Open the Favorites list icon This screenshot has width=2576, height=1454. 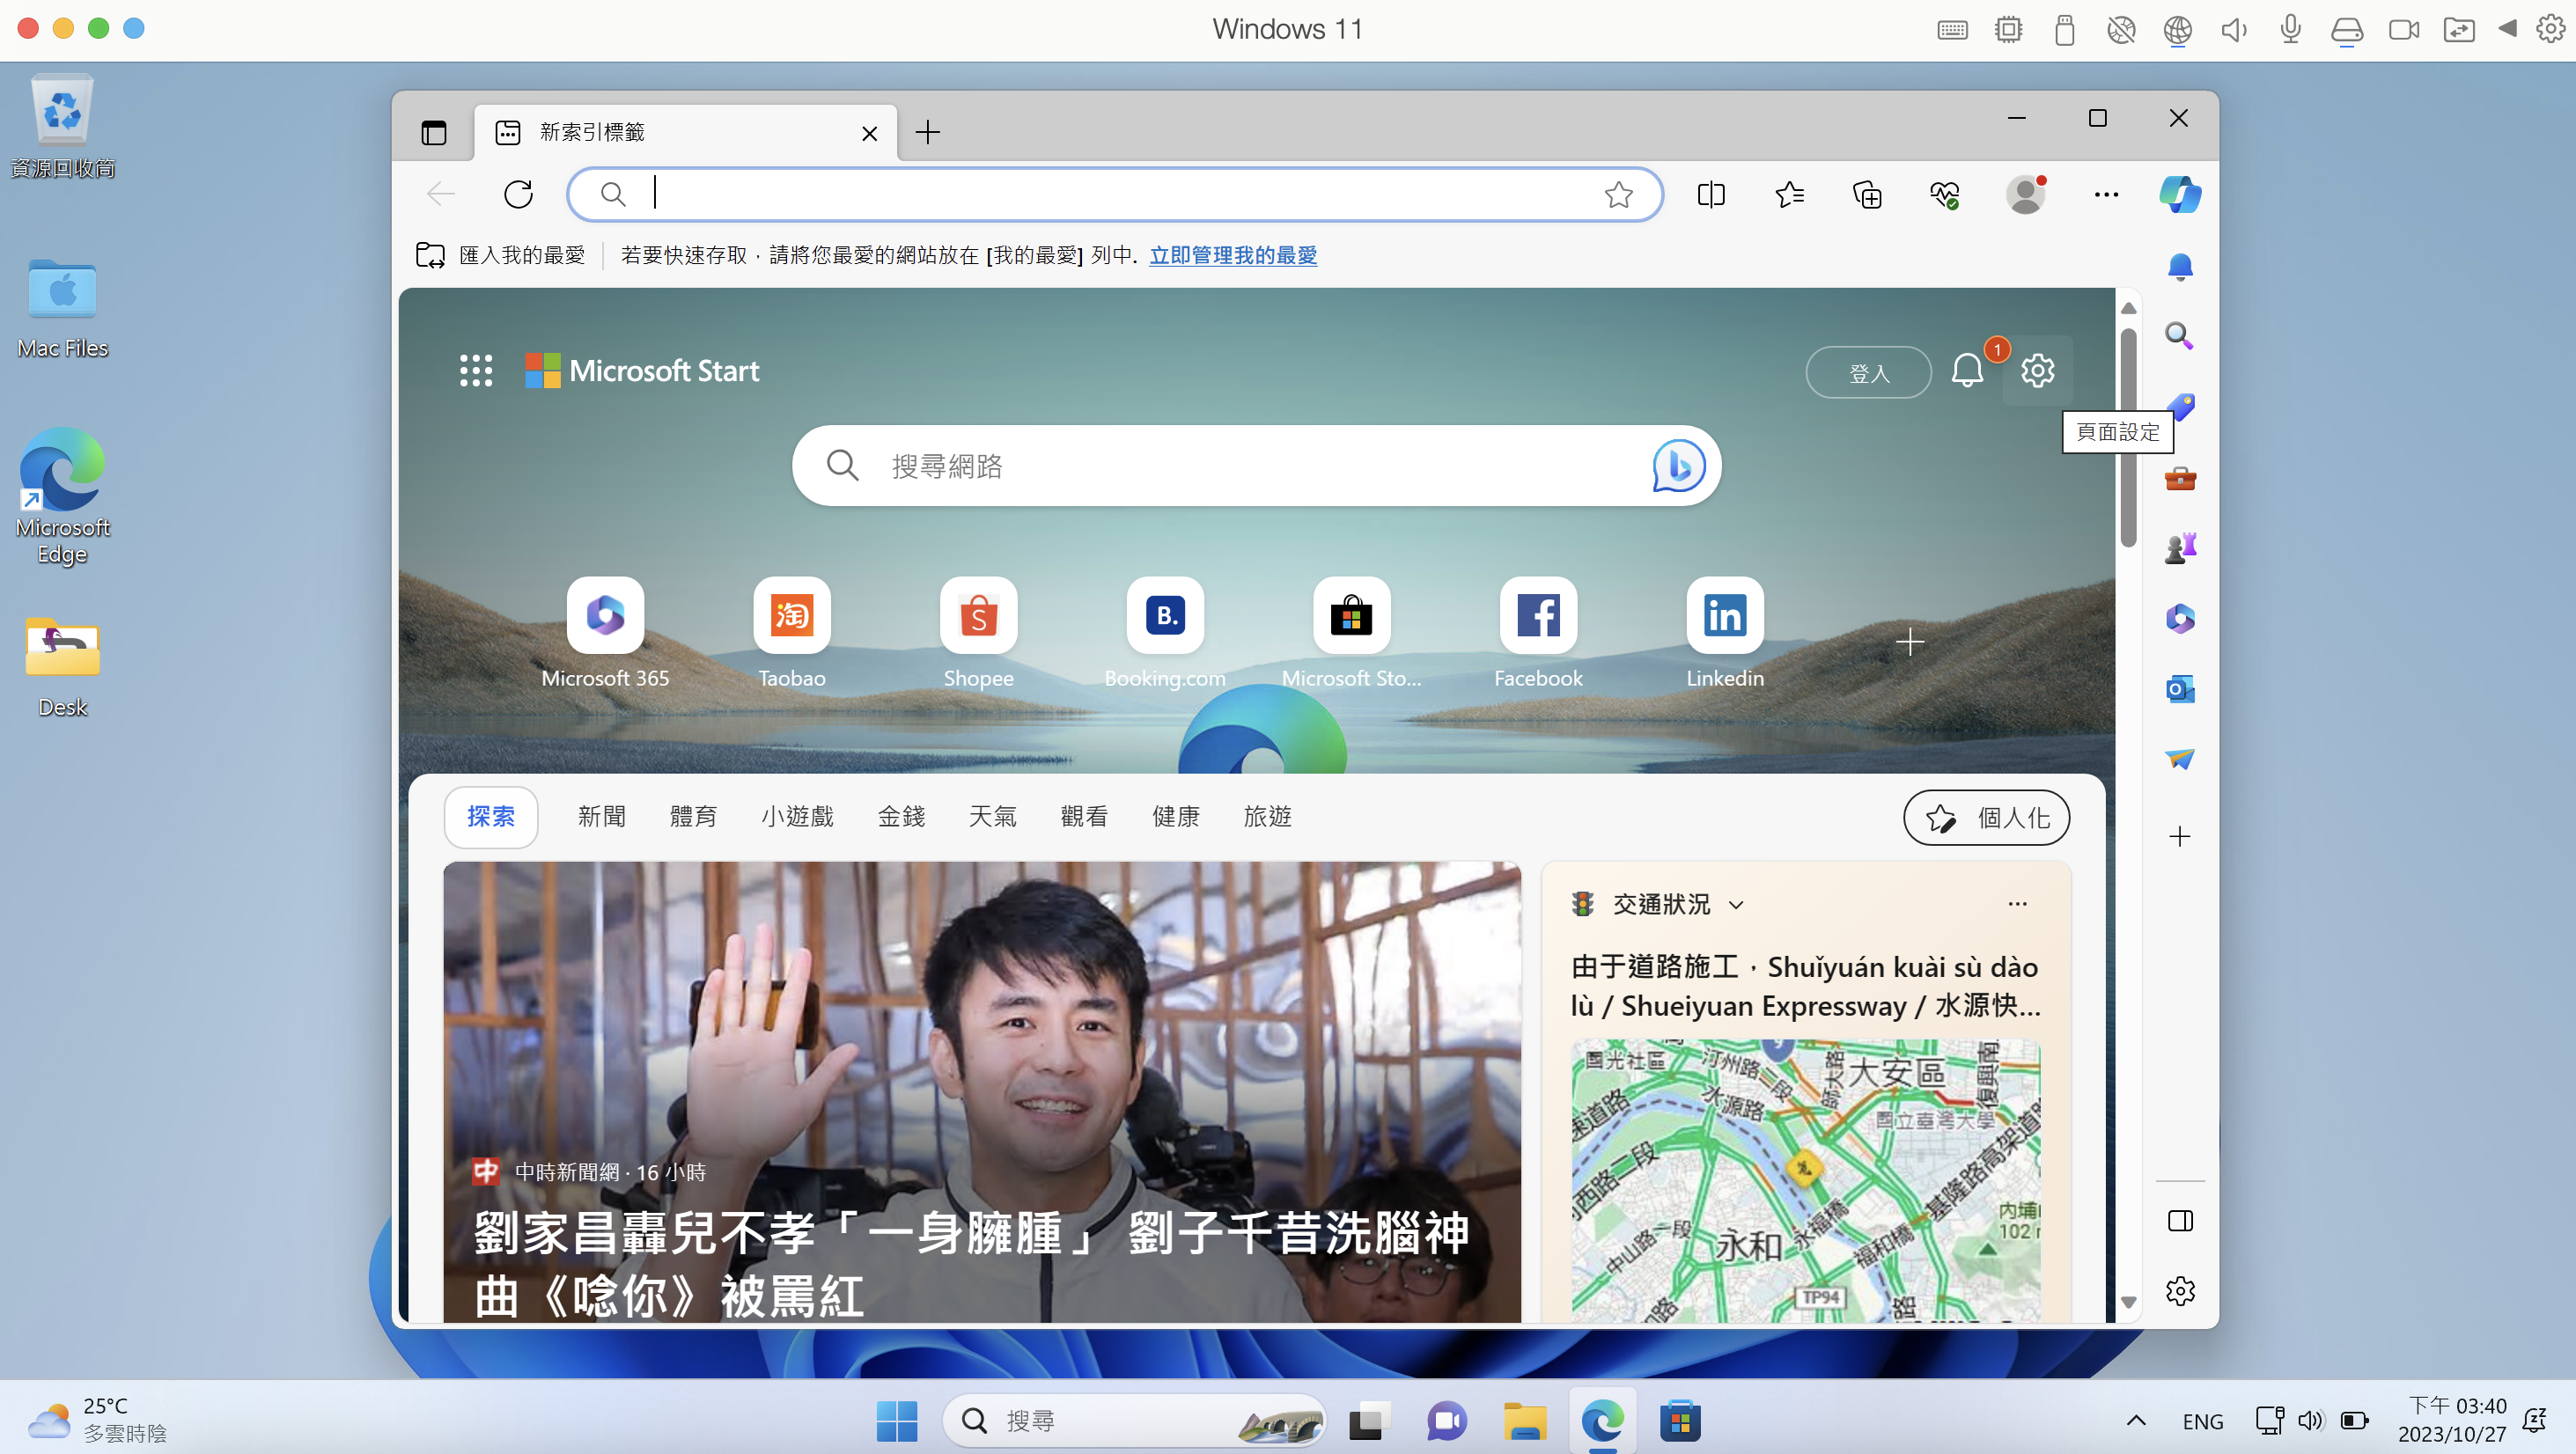(1789, 194)
